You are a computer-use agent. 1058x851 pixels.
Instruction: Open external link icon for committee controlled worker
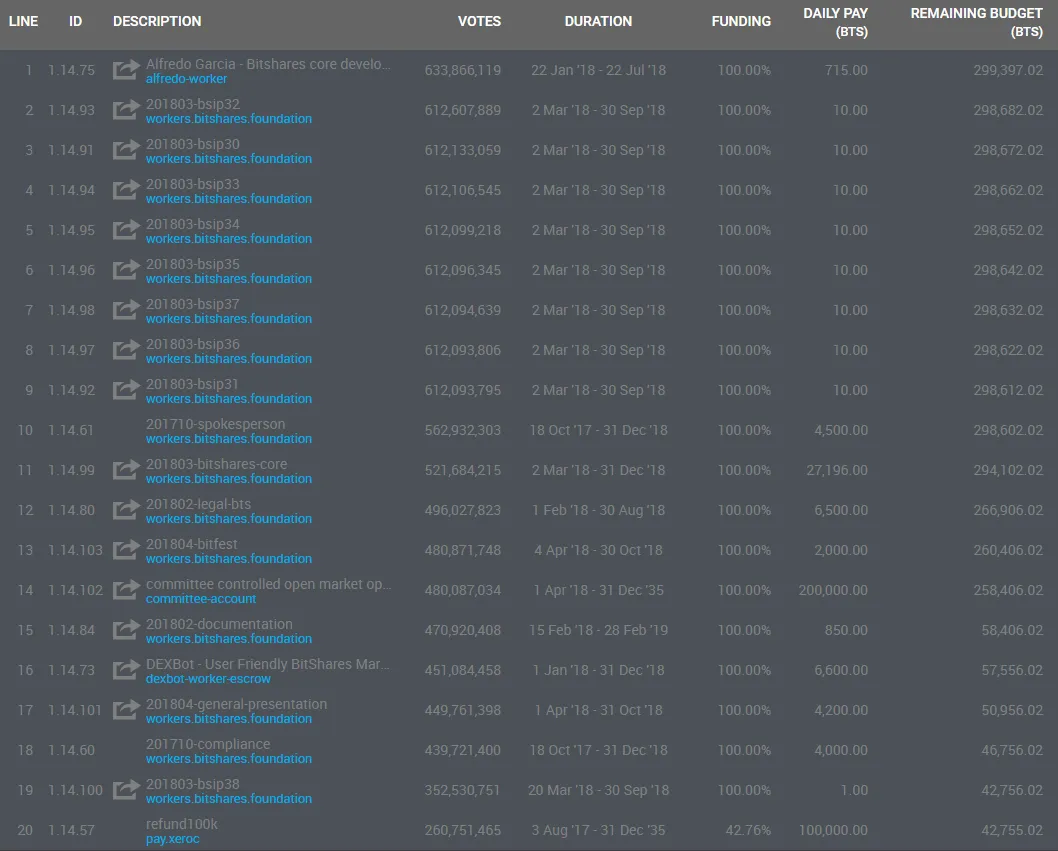click(x=126, y=590)
